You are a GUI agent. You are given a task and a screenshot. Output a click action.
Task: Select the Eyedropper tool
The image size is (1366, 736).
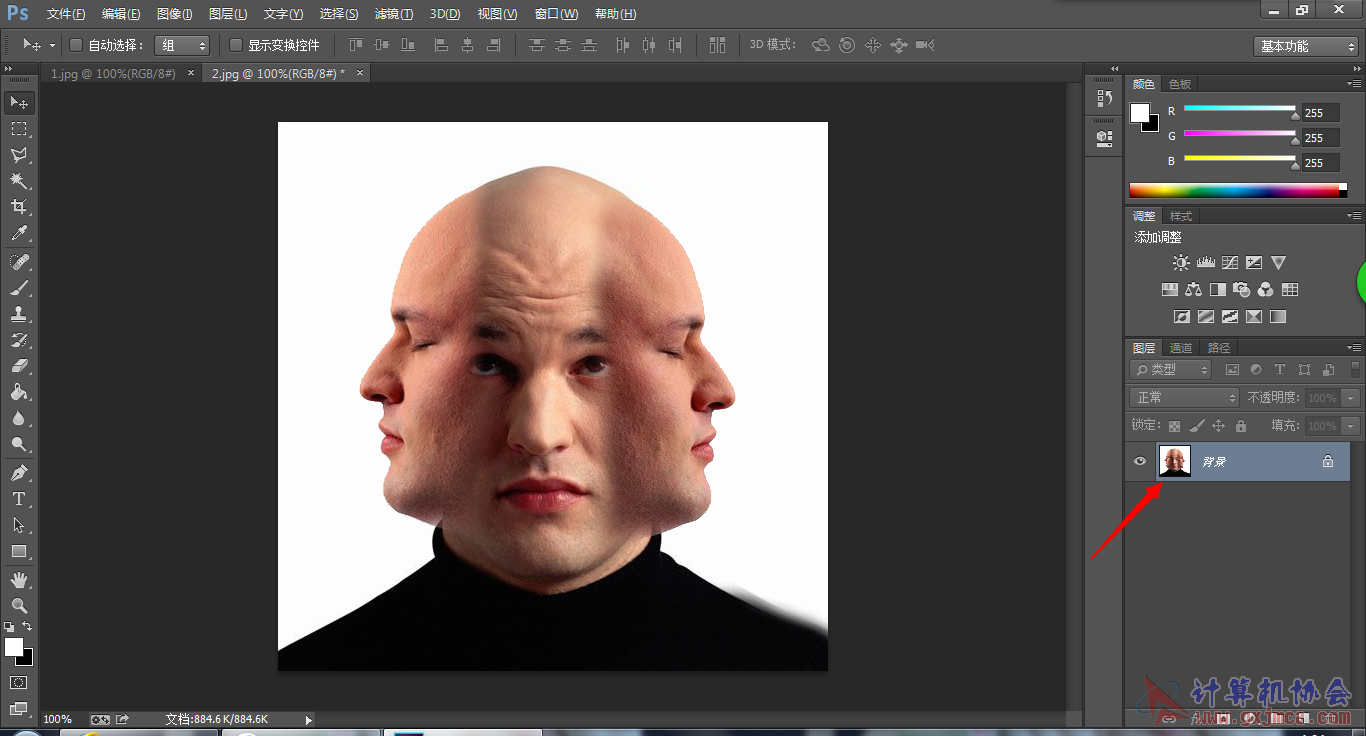point(19,234)
